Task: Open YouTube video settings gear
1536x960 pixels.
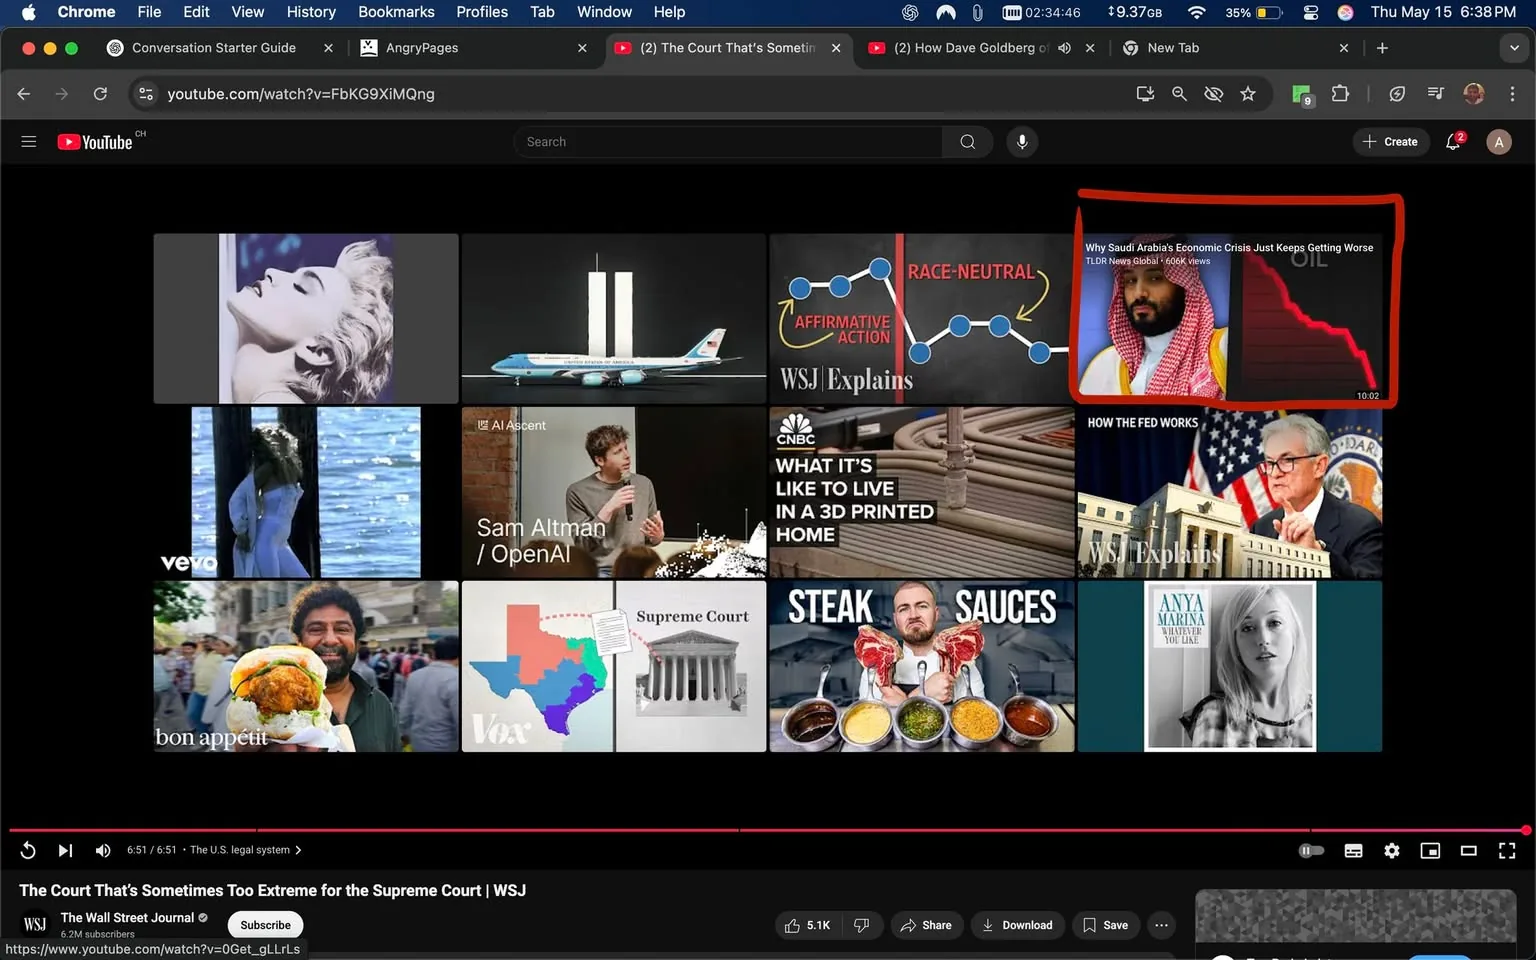Action: pos(1391,850)
